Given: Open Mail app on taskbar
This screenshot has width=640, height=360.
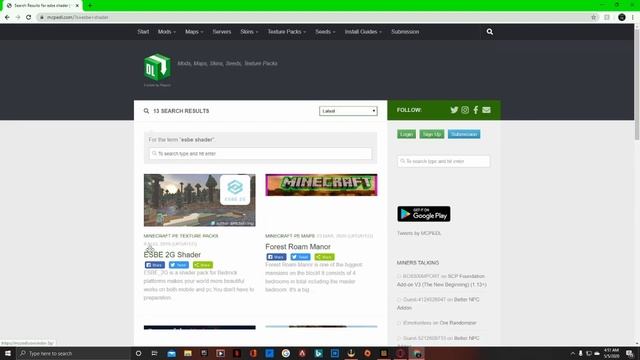Looking at the screenshot, I should pyautogui.click(x=171, y=353).
